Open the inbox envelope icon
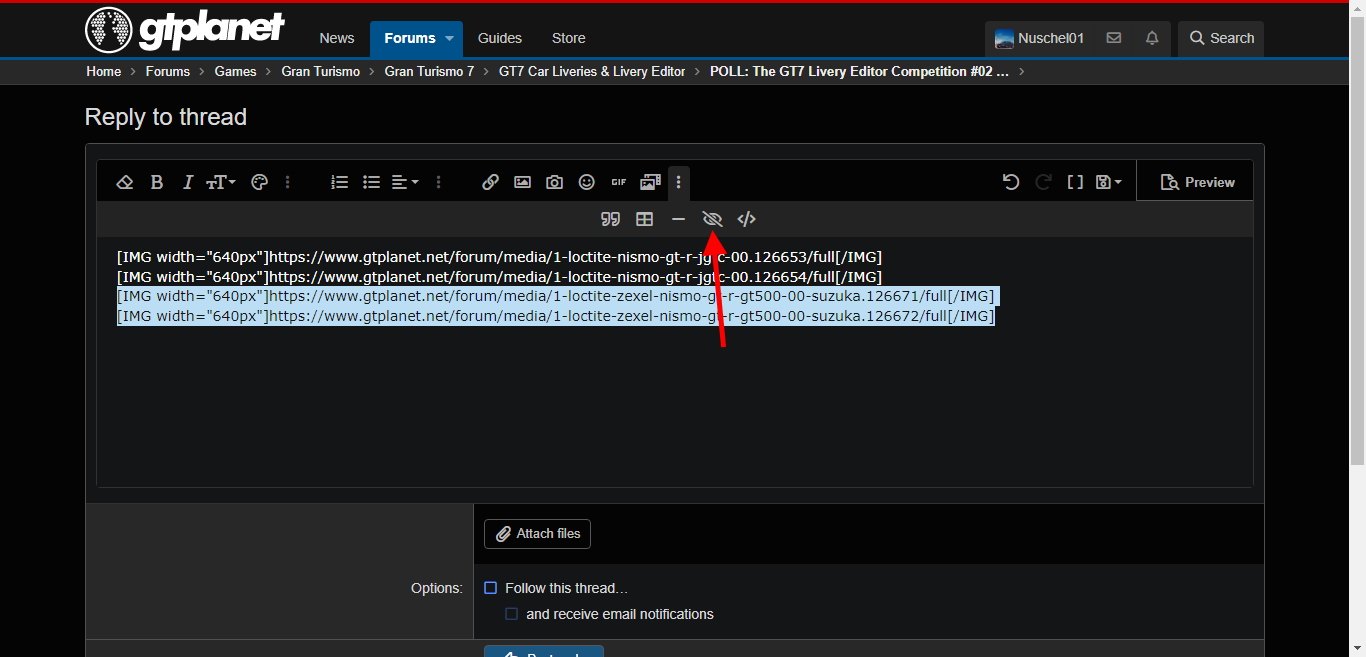This screenshot has width=1366, height=657. coord(1114,38)
